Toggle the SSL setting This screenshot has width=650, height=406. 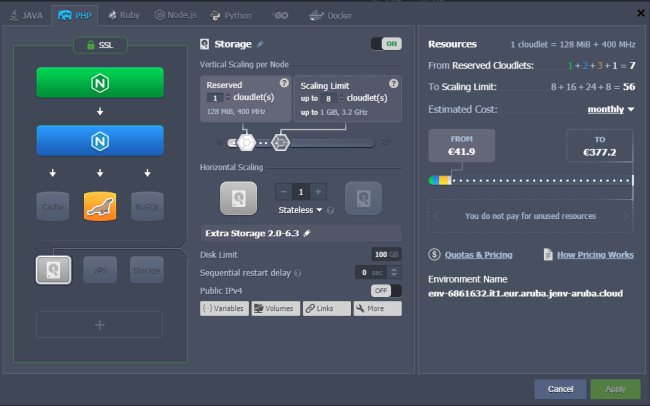click(x=99, y=45)
